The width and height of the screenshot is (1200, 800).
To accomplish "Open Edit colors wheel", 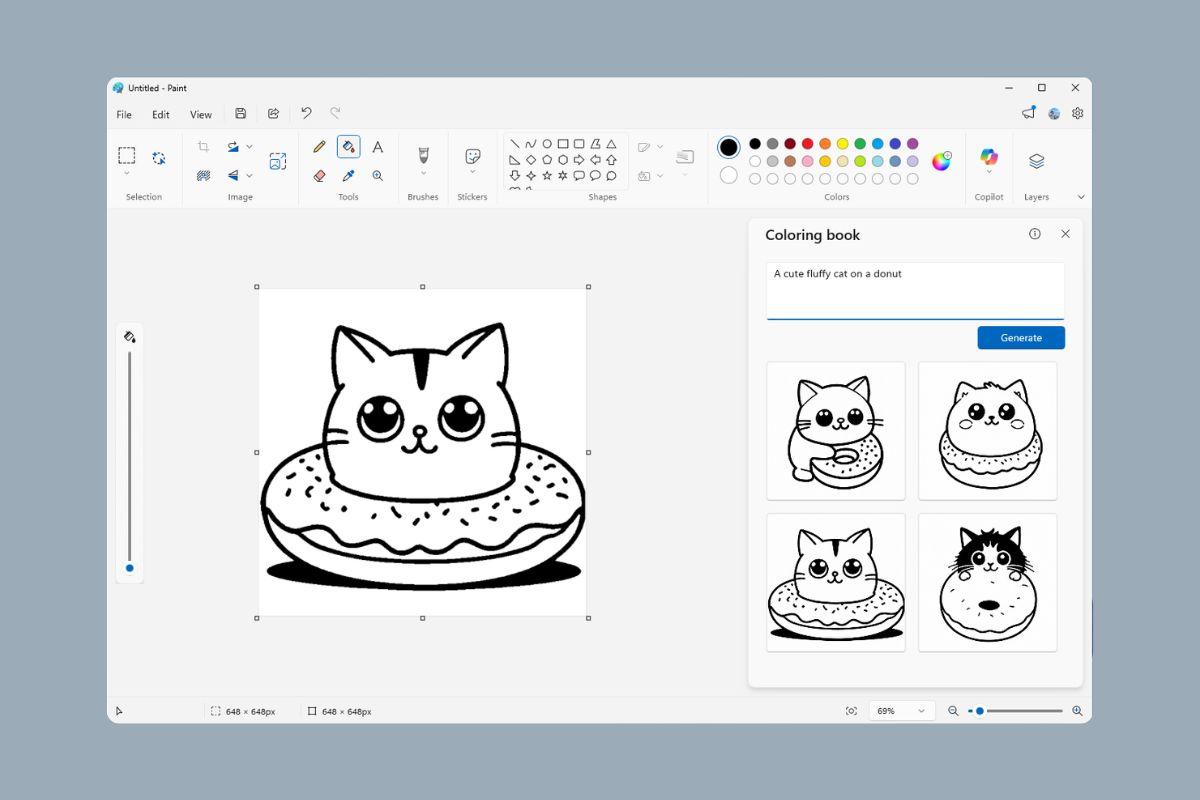I will point(941,161).
